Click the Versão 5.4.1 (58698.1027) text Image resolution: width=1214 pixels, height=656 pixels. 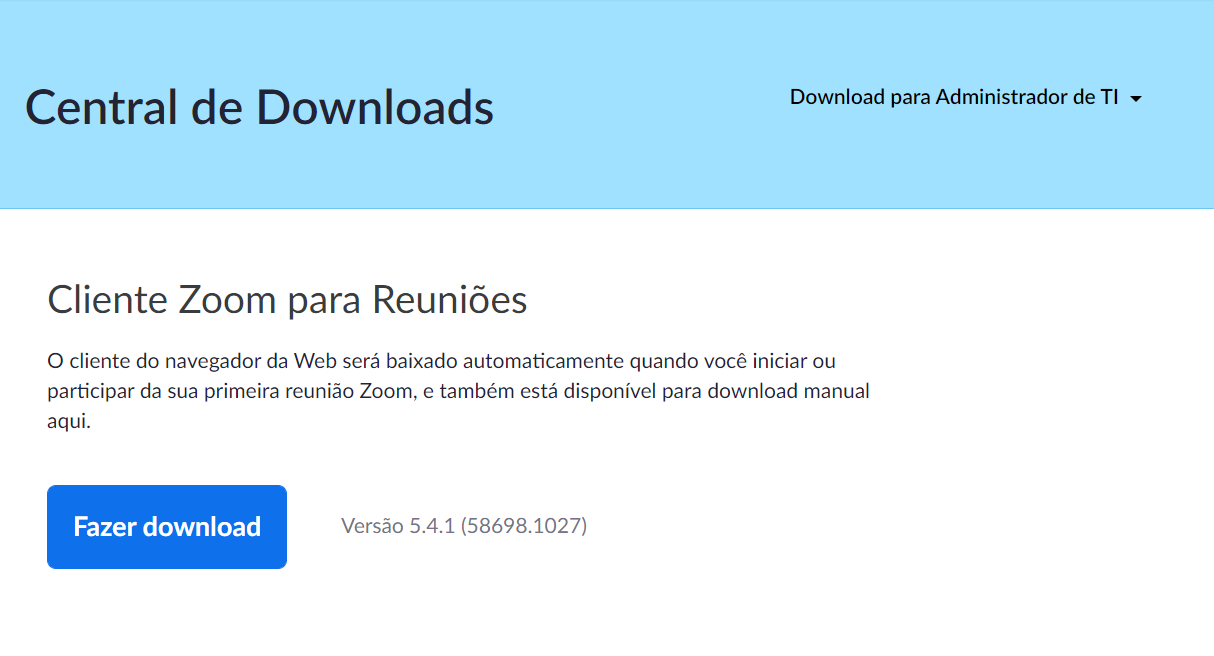click(x=464, y=525)
